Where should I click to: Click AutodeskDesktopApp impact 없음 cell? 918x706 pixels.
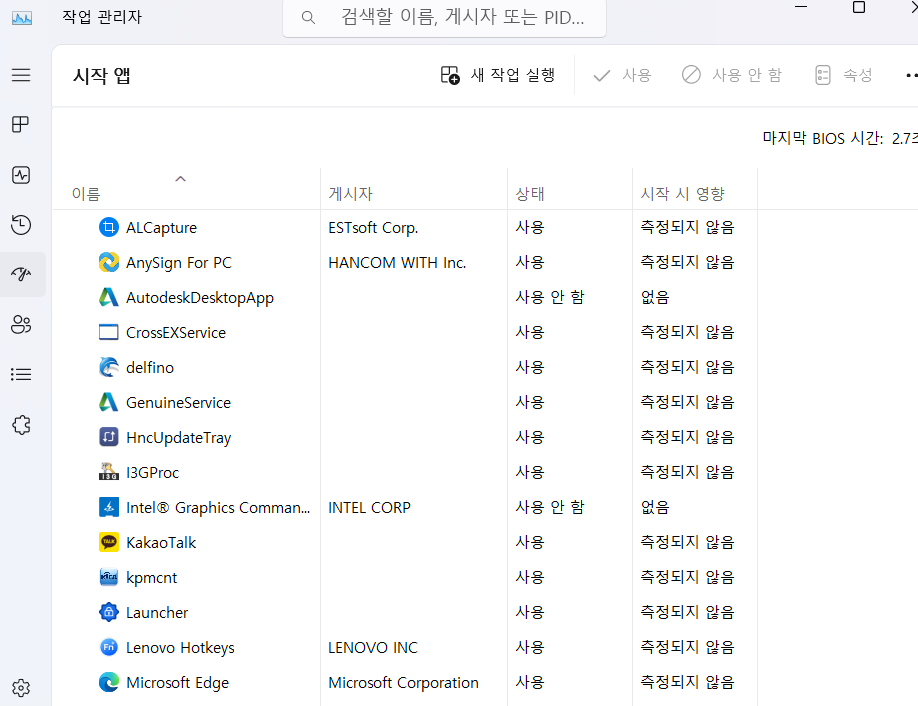click(655, 297)
